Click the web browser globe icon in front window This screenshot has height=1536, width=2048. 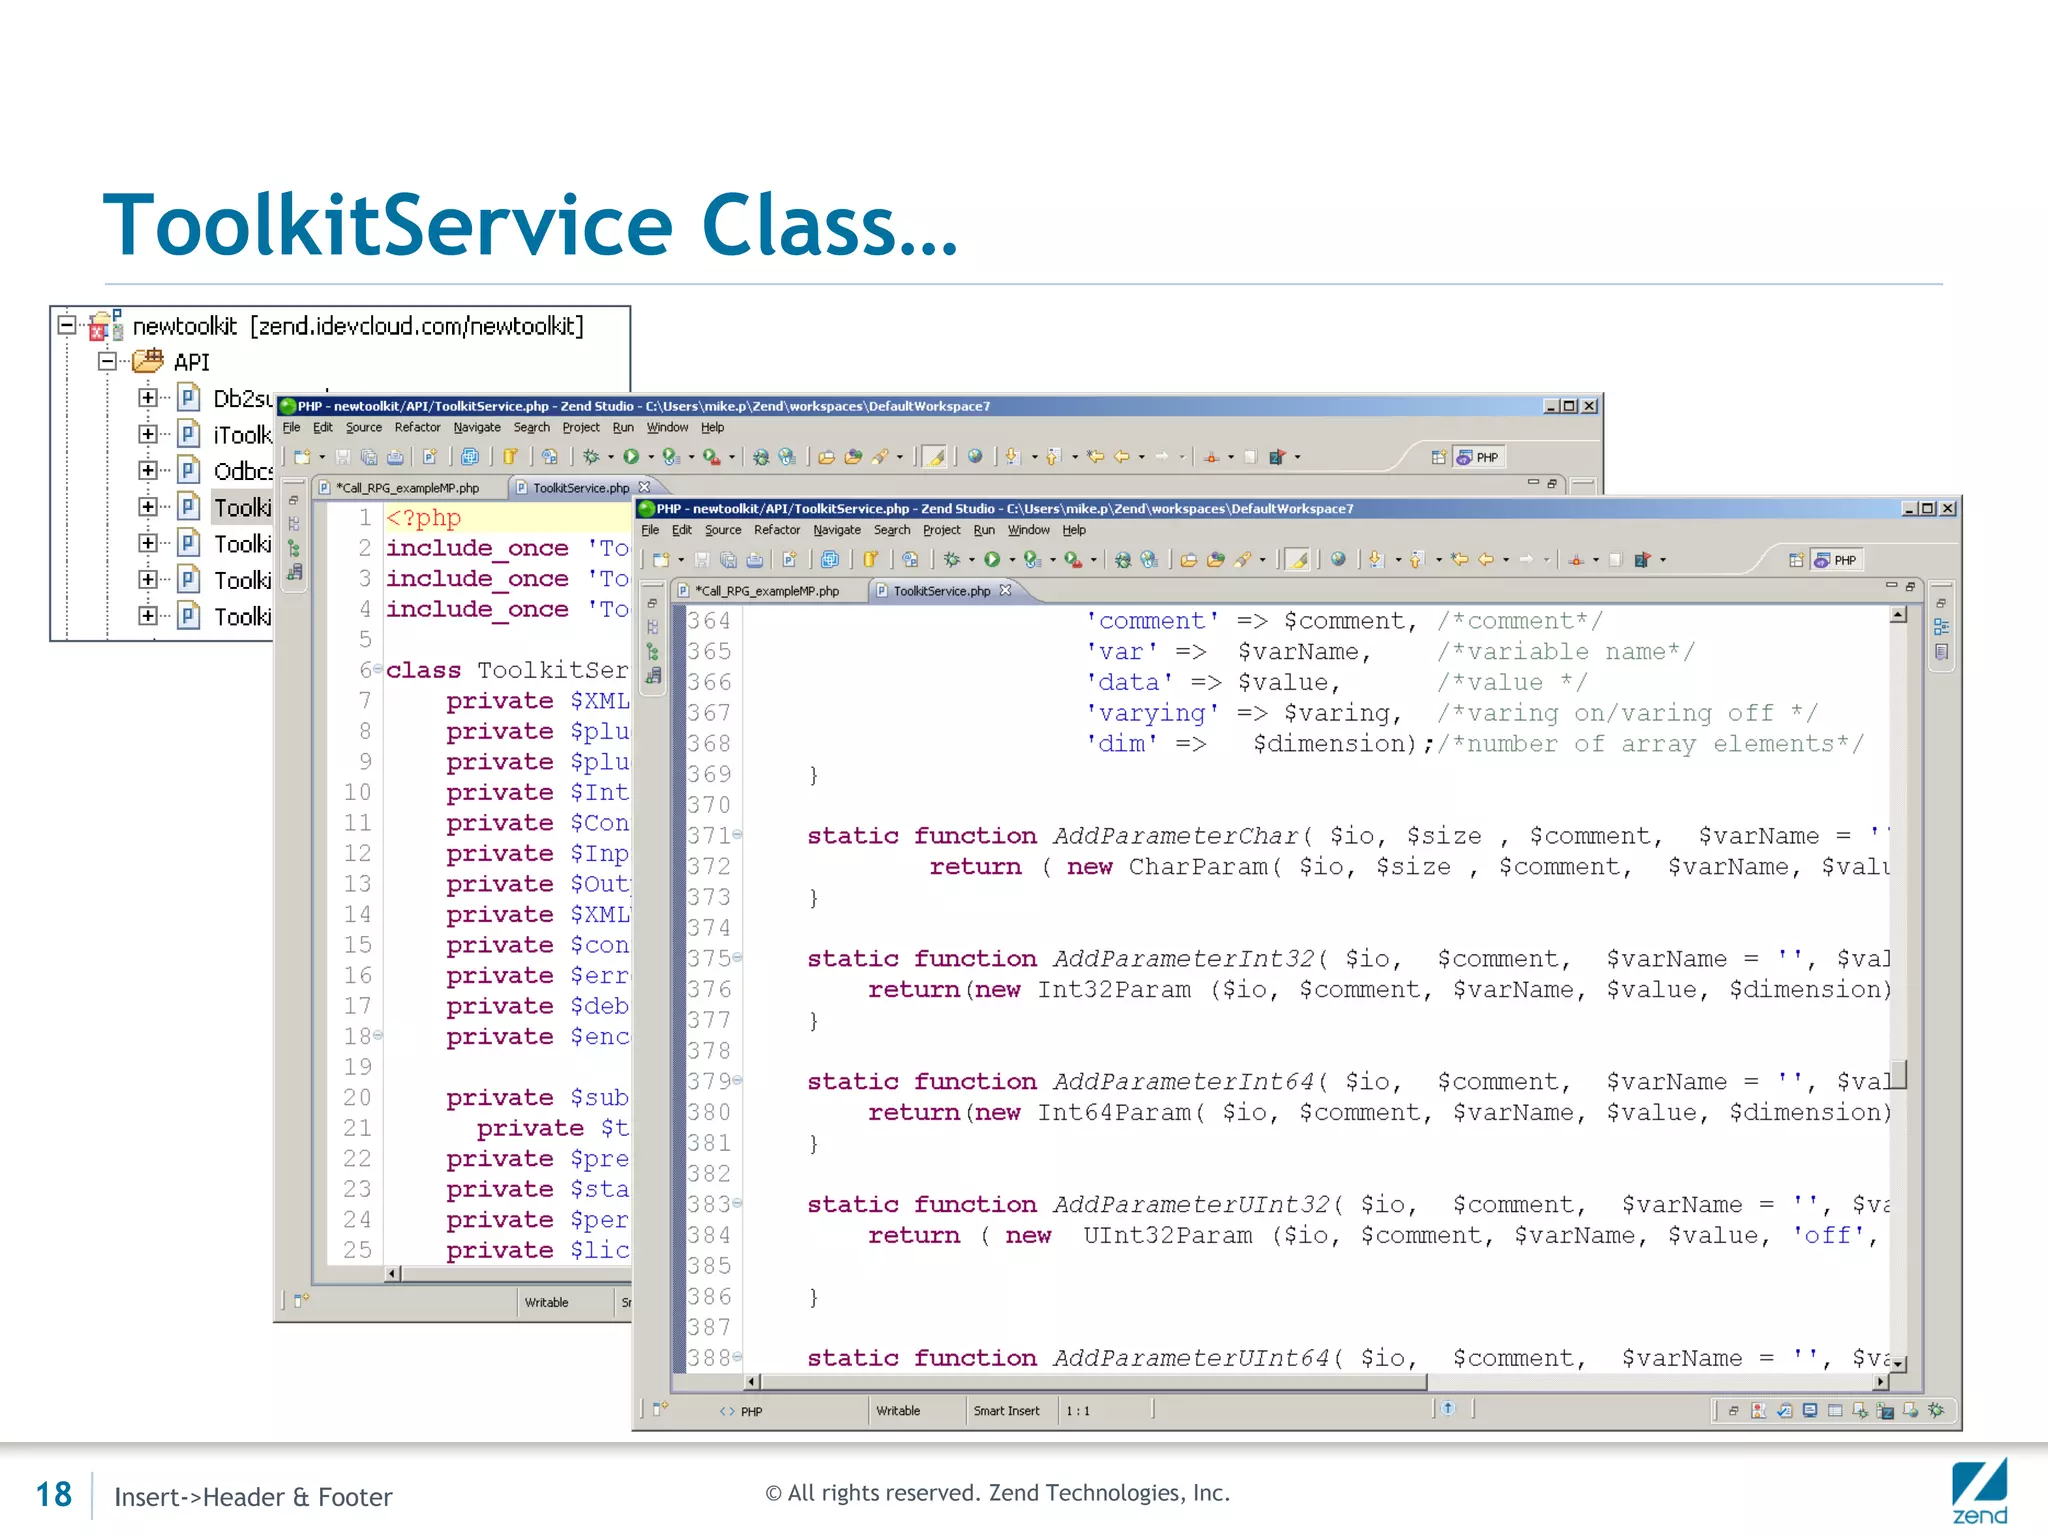pyautogui.click(x=1338, y=560)
